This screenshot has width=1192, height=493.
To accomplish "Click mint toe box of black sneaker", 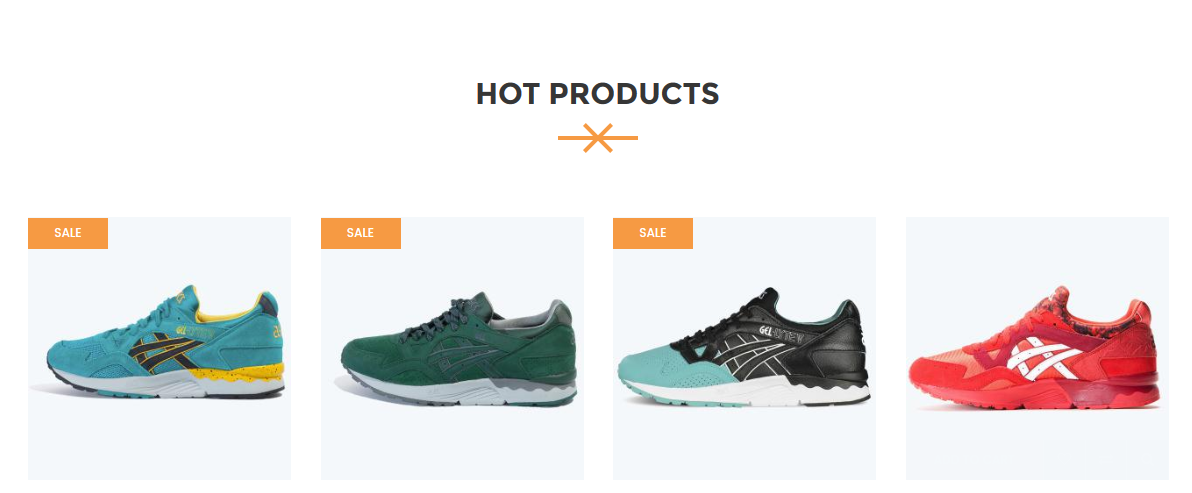I will pyautogui.click(x=654, y=367).
